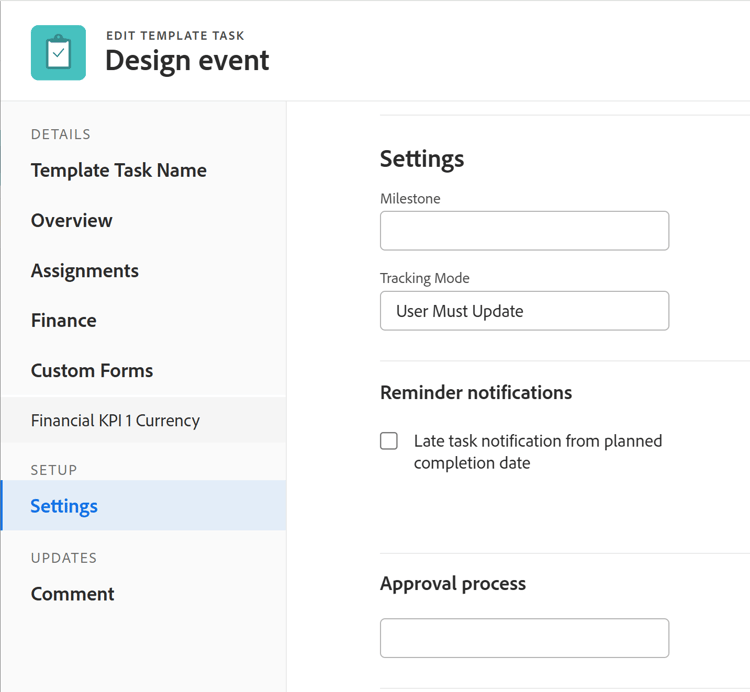
Task: Click the template task clipboard icon
Action: [58, 53]
